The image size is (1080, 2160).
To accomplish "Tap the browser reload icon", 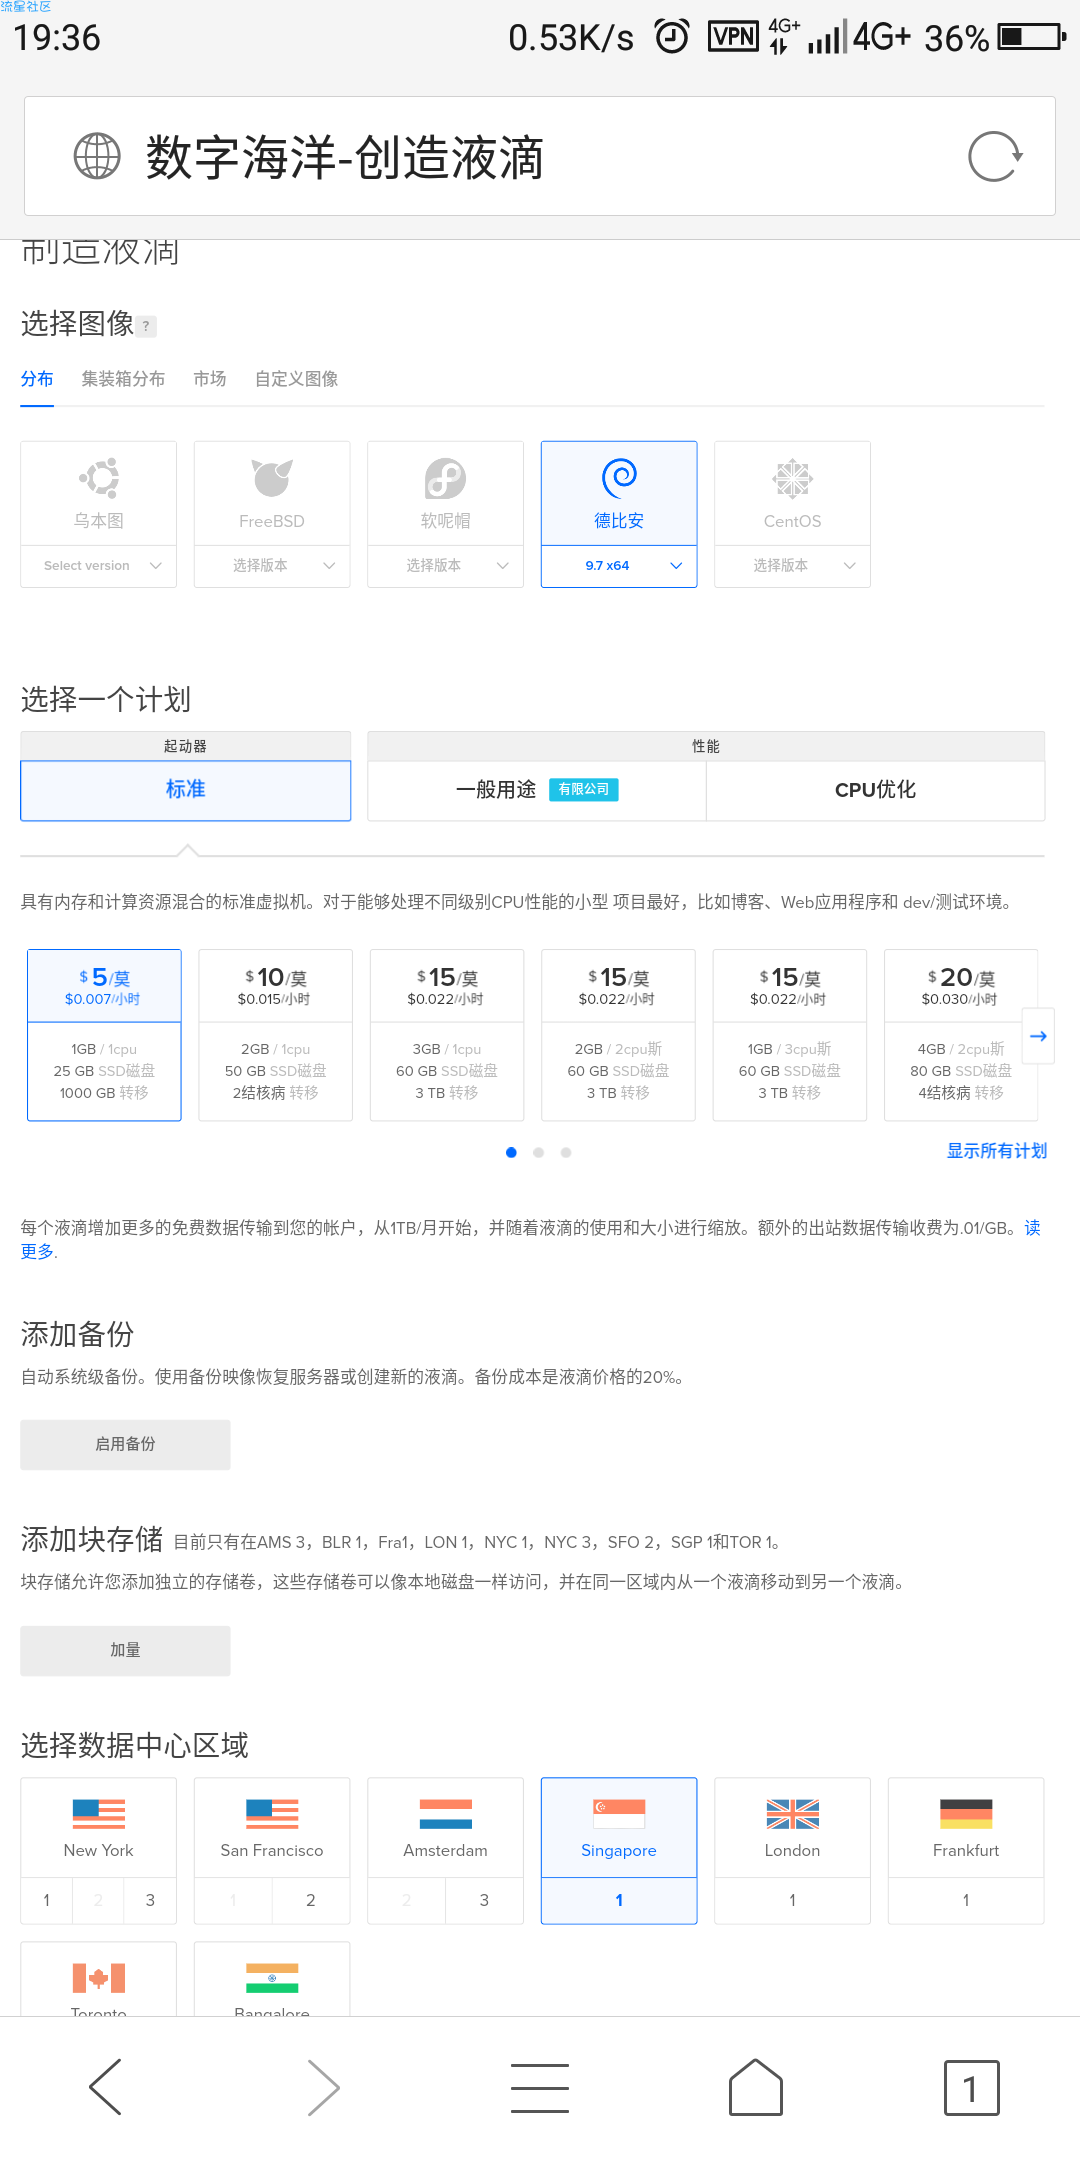I will click(x=995, y=157).
